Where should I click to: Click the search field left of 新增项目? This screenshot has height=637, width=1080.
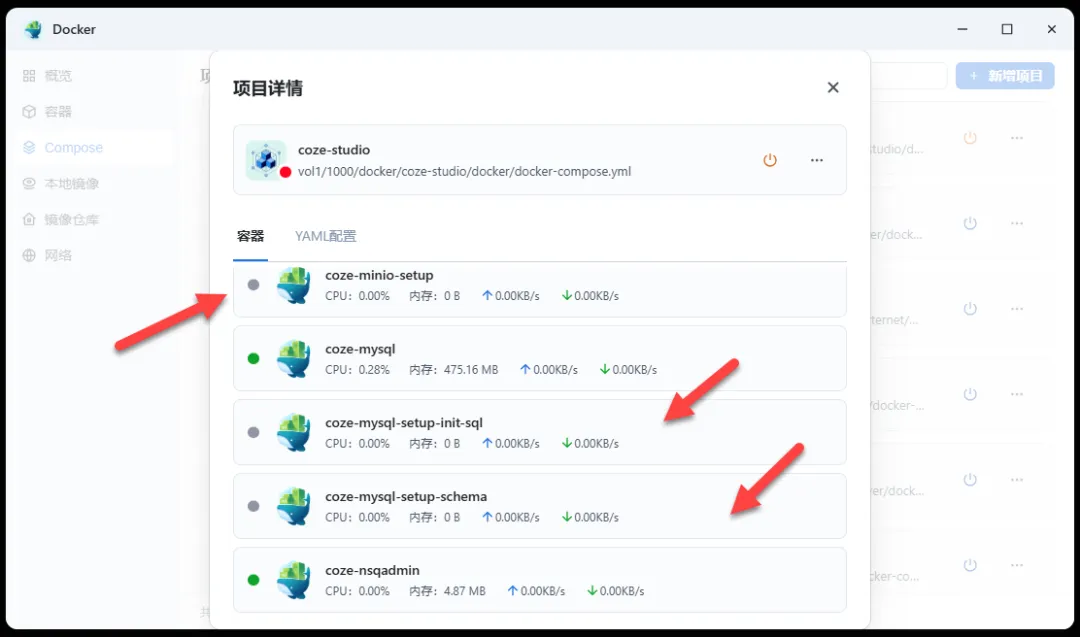point(909,76)
